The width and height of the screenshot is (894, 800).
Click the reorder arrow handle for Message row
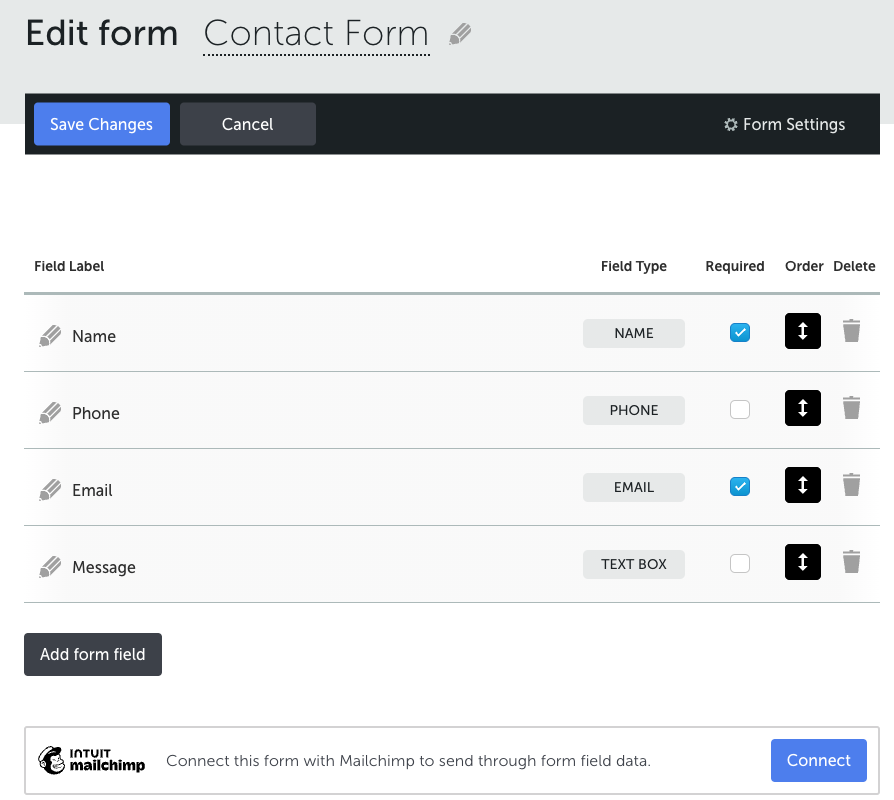(x=803, y=562)
